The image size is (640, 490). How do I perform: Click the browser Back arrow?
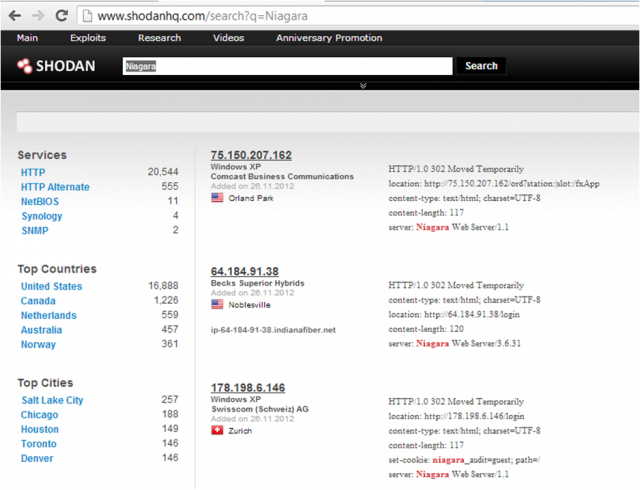point(15,16)
